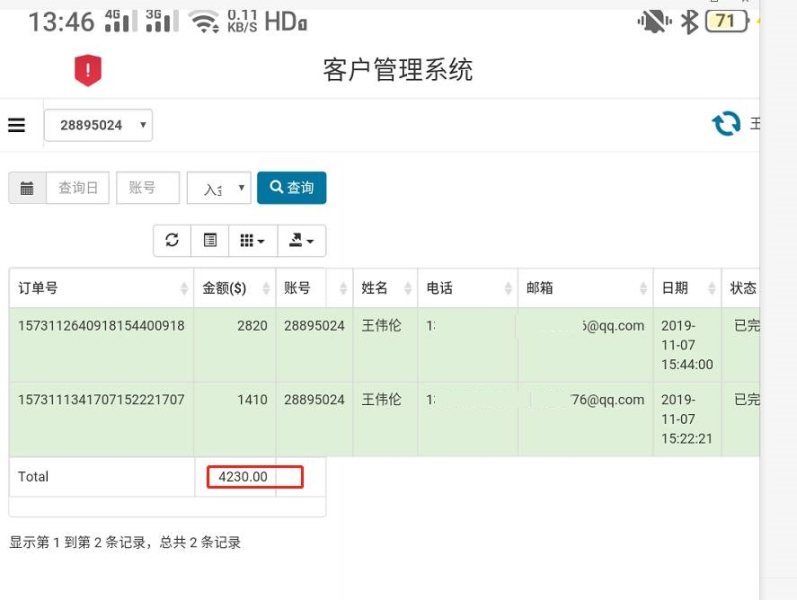Tap the battery 71 indicator
Viewport: 797px width, 600px height.
pyautogui.click(x=727, y=22)
